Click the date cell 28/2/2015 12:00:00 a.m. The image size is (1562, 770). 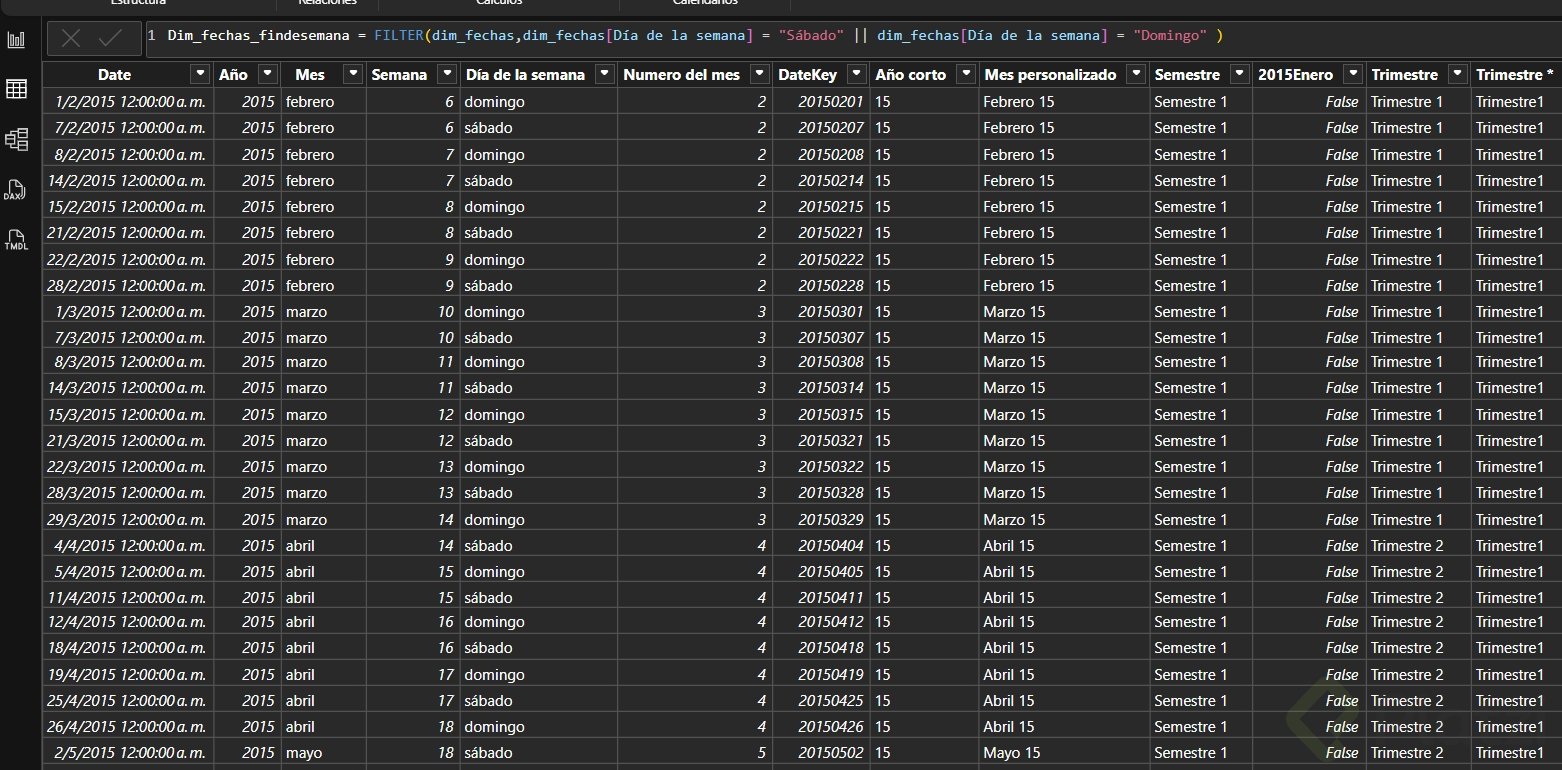point(127,285)
